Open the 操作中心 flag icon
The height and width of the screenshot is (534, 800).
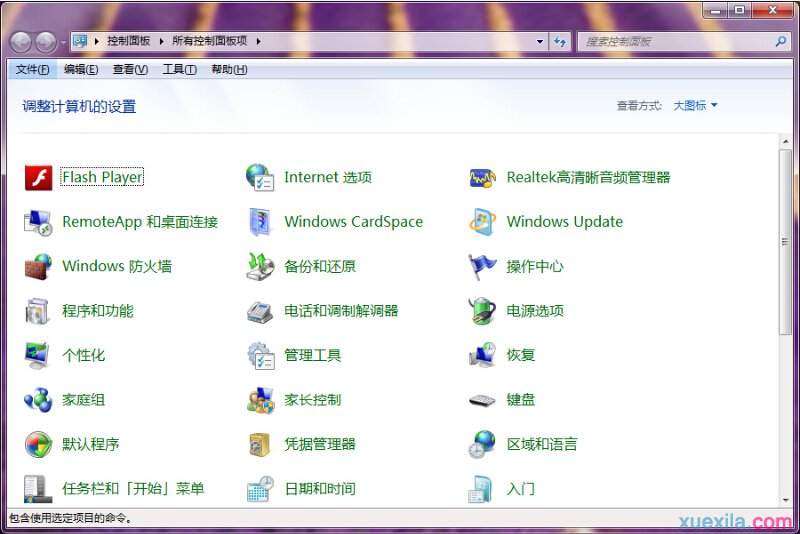[482, 266]
